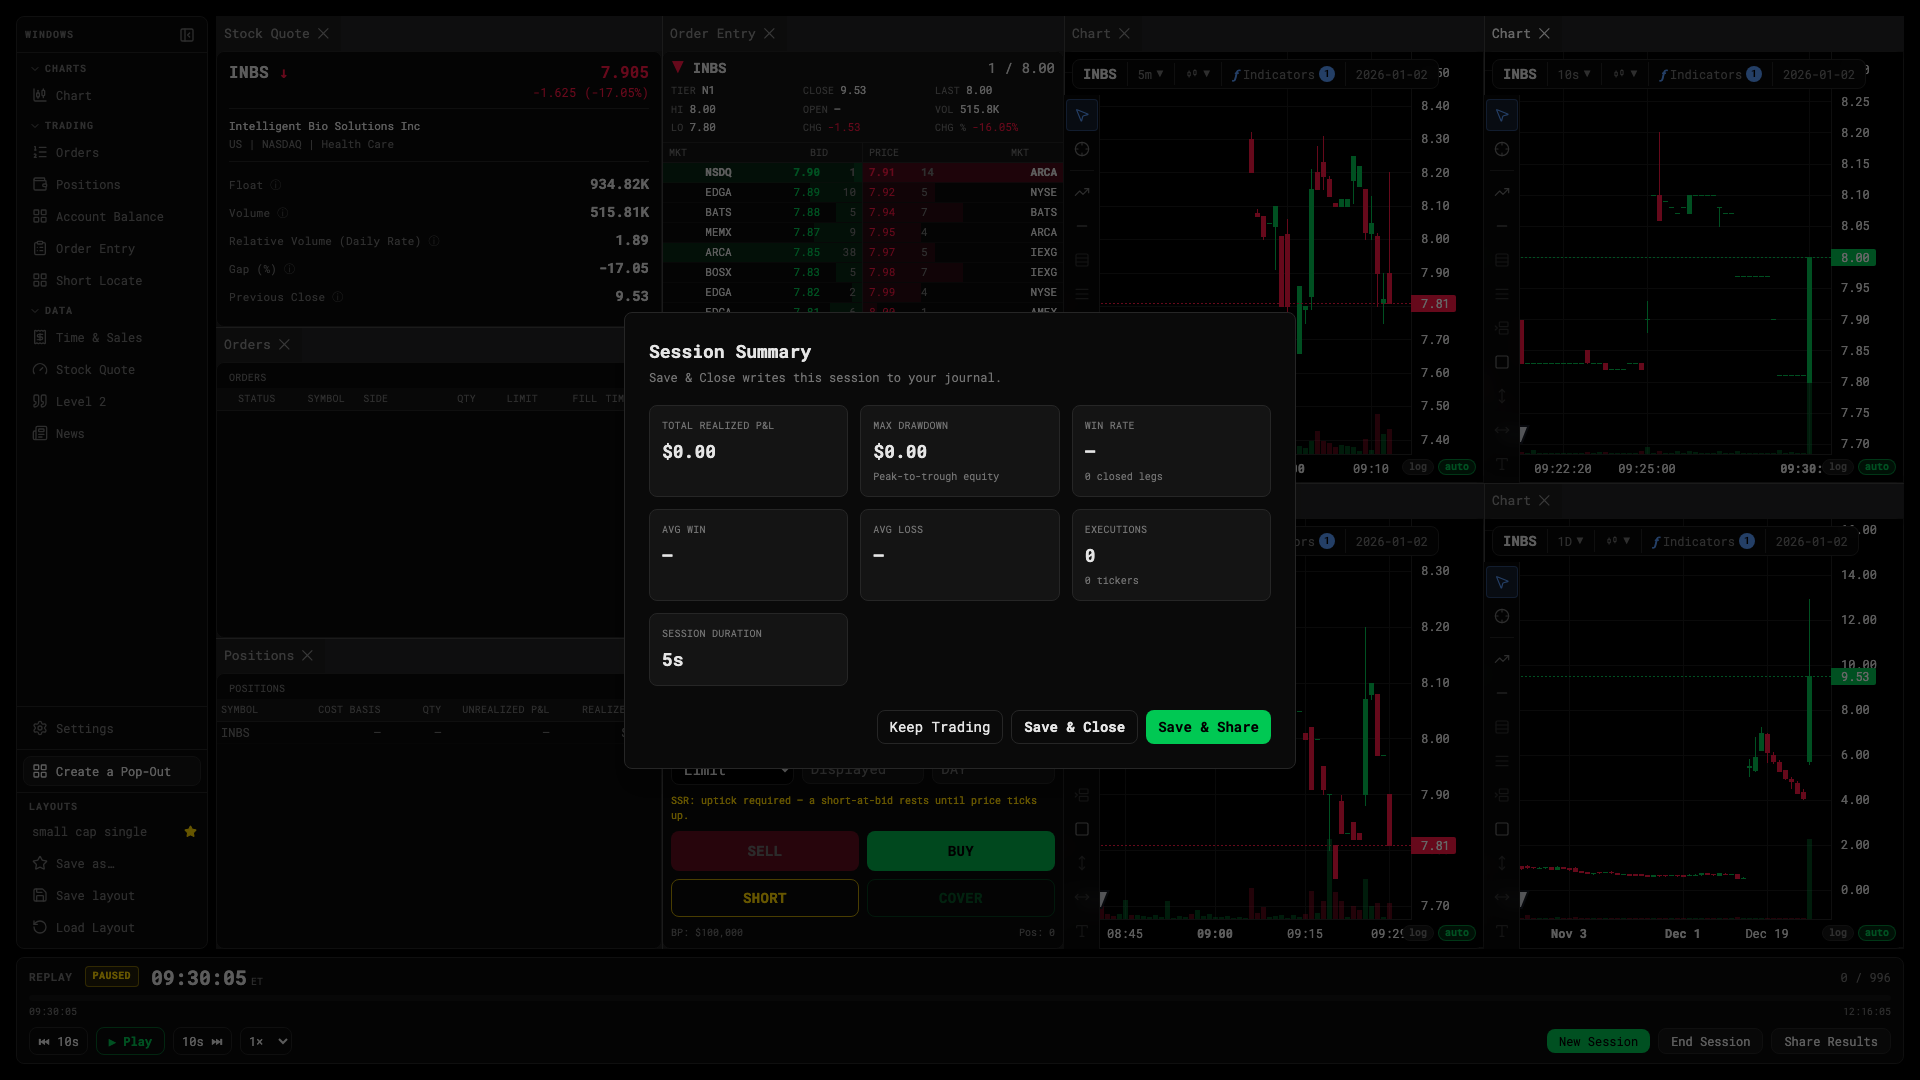Select the text tool on the 1D chart
Screen dimensions: 1920x1080
coord(1502,931)
